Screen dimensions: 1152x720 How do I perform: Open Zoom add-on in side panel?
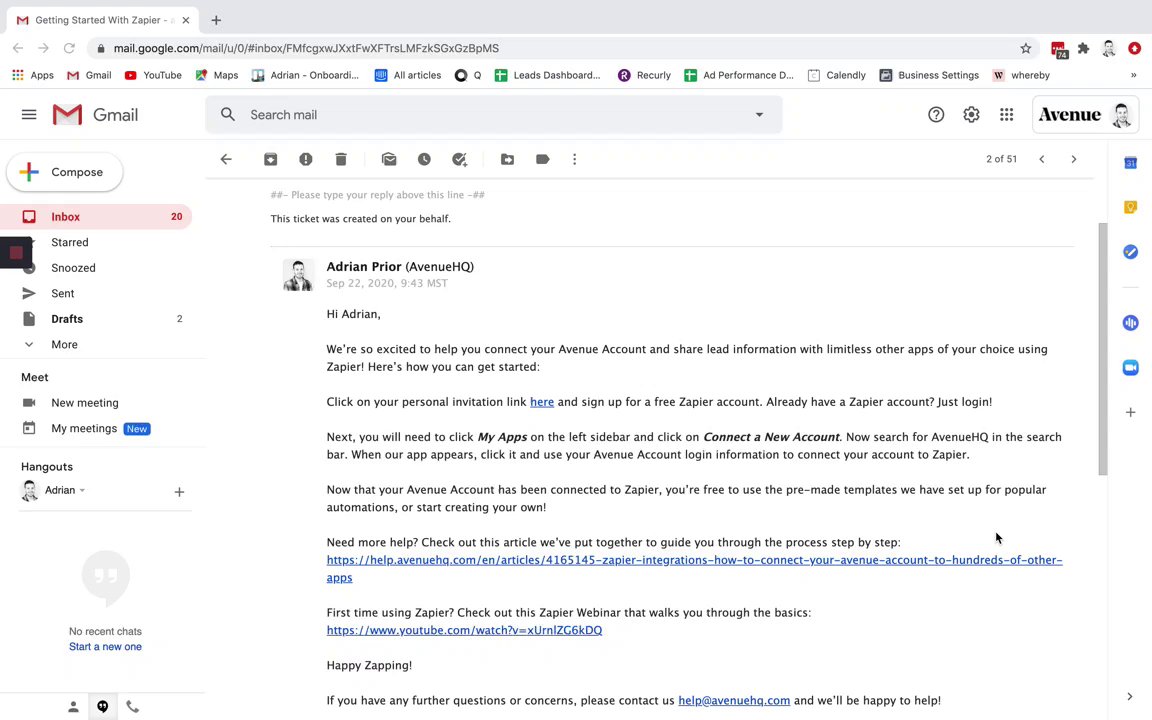point(1131,367)
